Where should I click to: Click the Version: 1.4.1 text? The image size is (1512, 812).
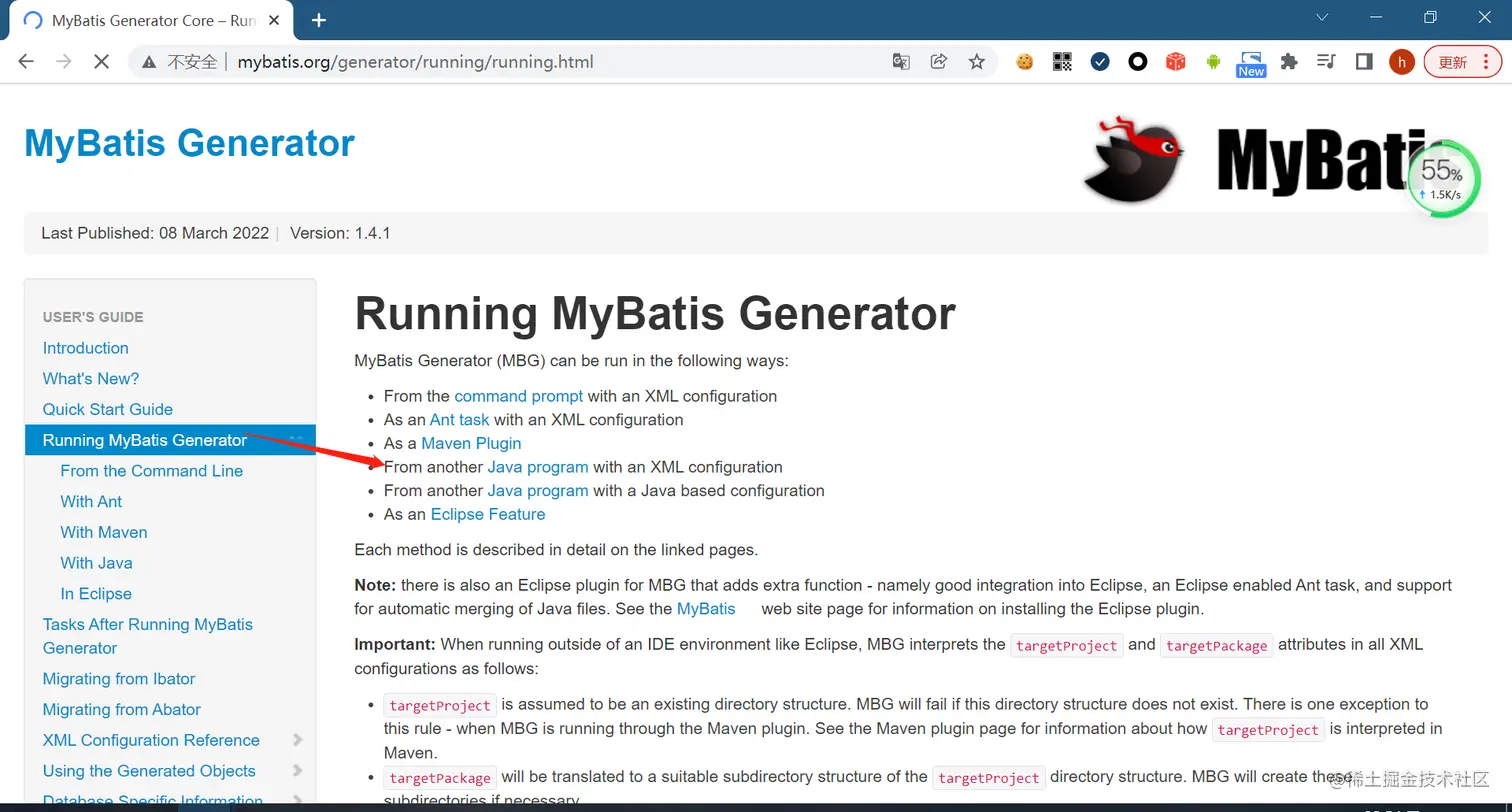340,233
